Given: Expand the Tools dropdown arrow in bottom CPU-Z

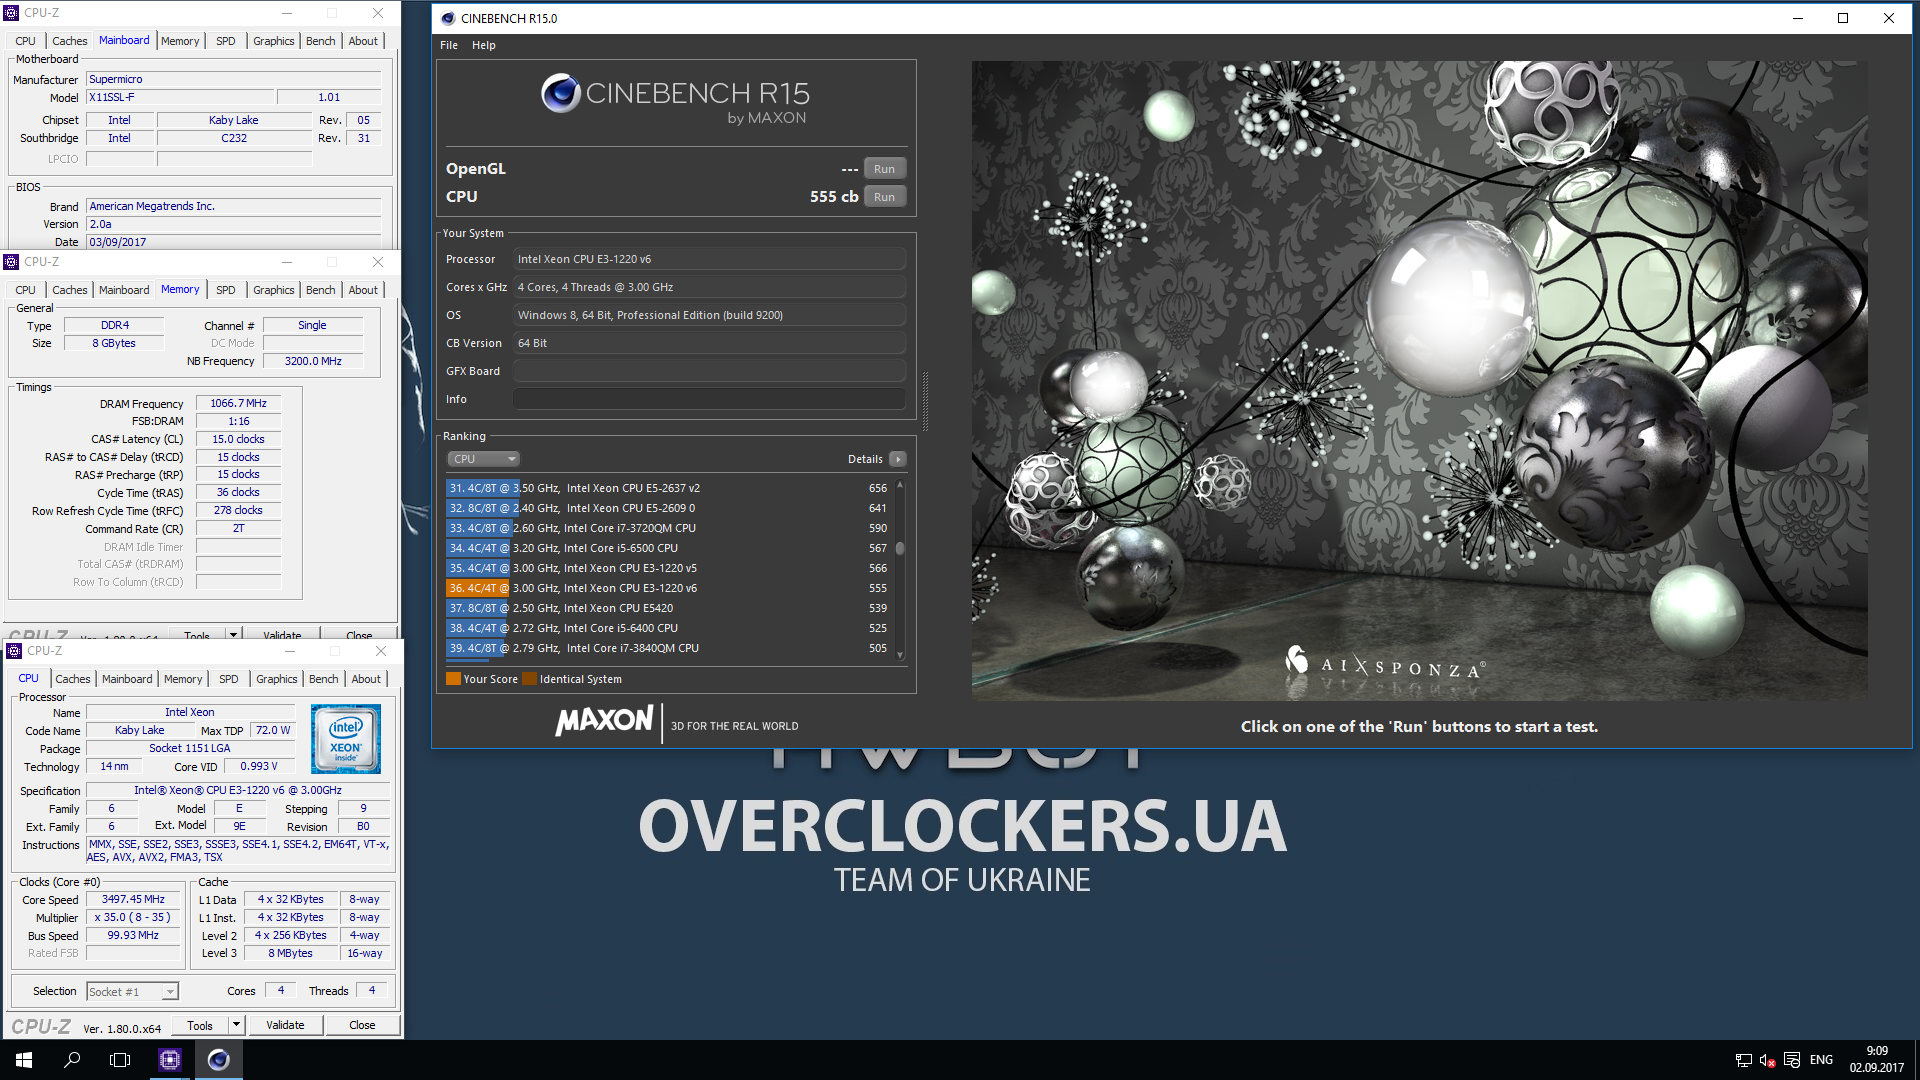Looking at the screenshot, I should [x=236, y=1025].
